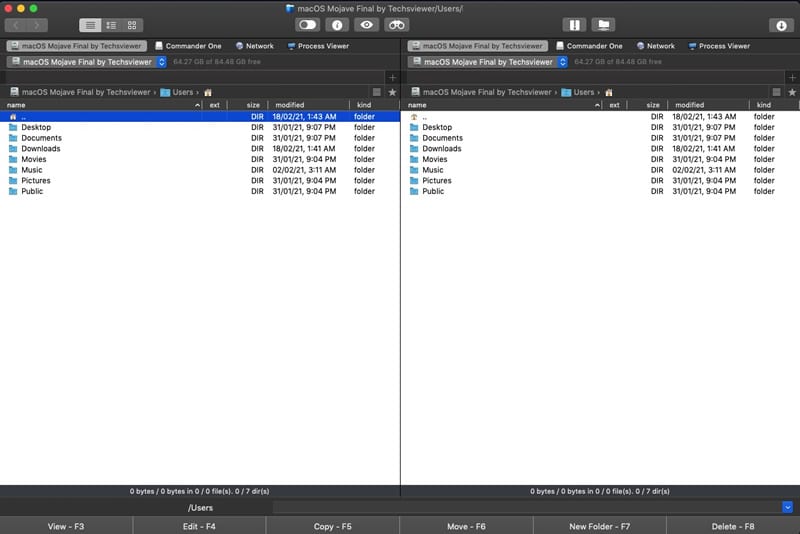Sort right pane by name column
The image size is (800, 534).
click(x=502, y=105)
